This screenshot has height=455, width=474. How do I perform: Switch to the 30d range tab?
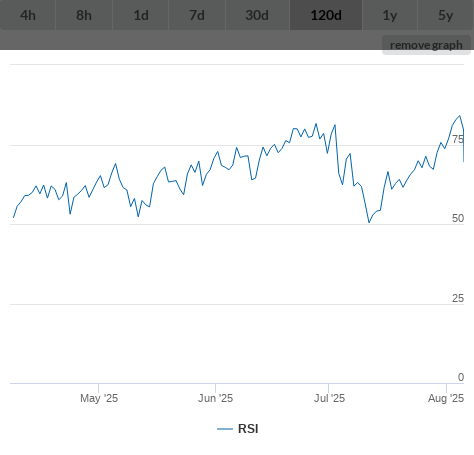(257, 15)
